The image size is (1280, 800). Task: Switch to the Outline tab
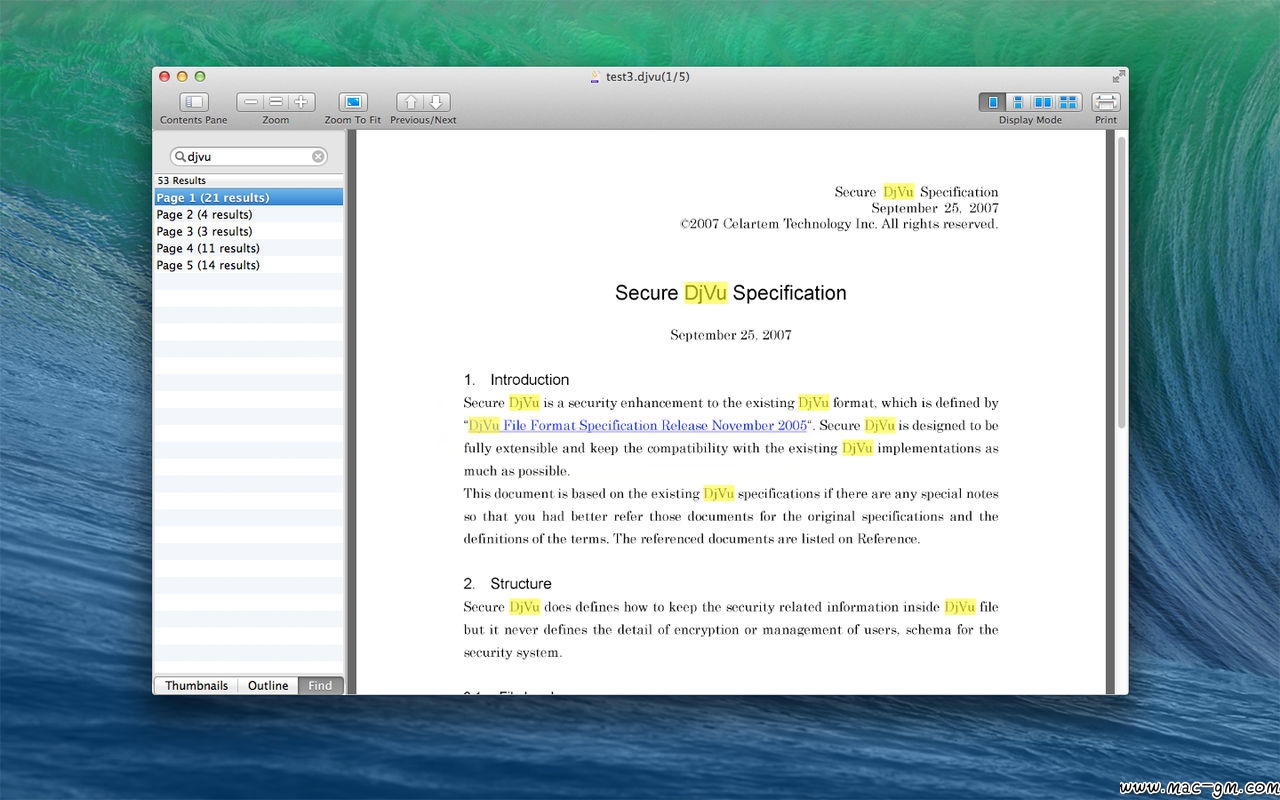click(268, 685)
